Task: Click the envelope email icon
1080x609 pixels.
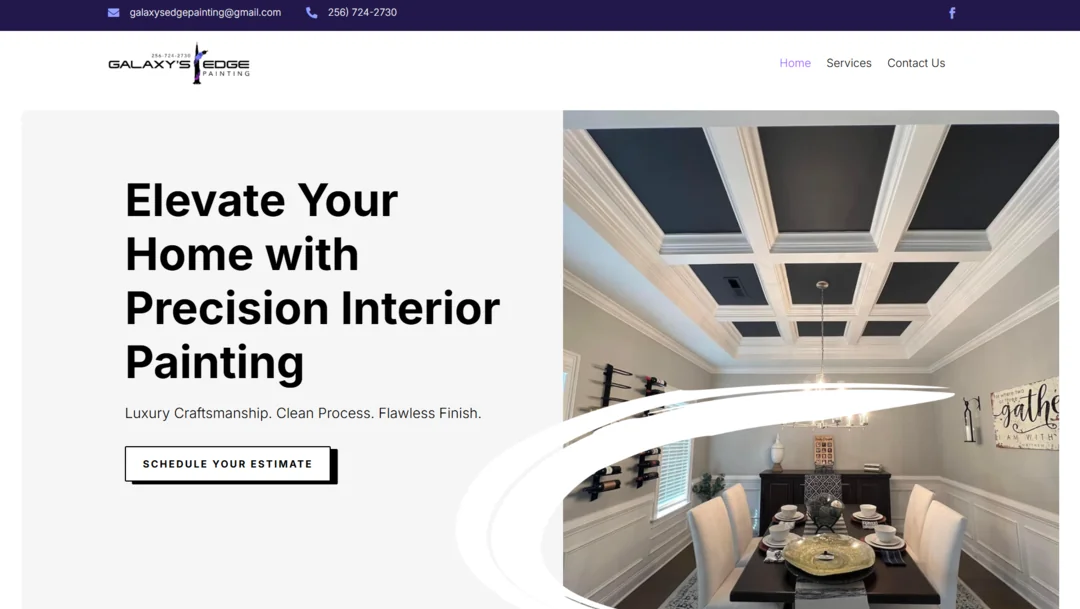Action: coord(114,12)
